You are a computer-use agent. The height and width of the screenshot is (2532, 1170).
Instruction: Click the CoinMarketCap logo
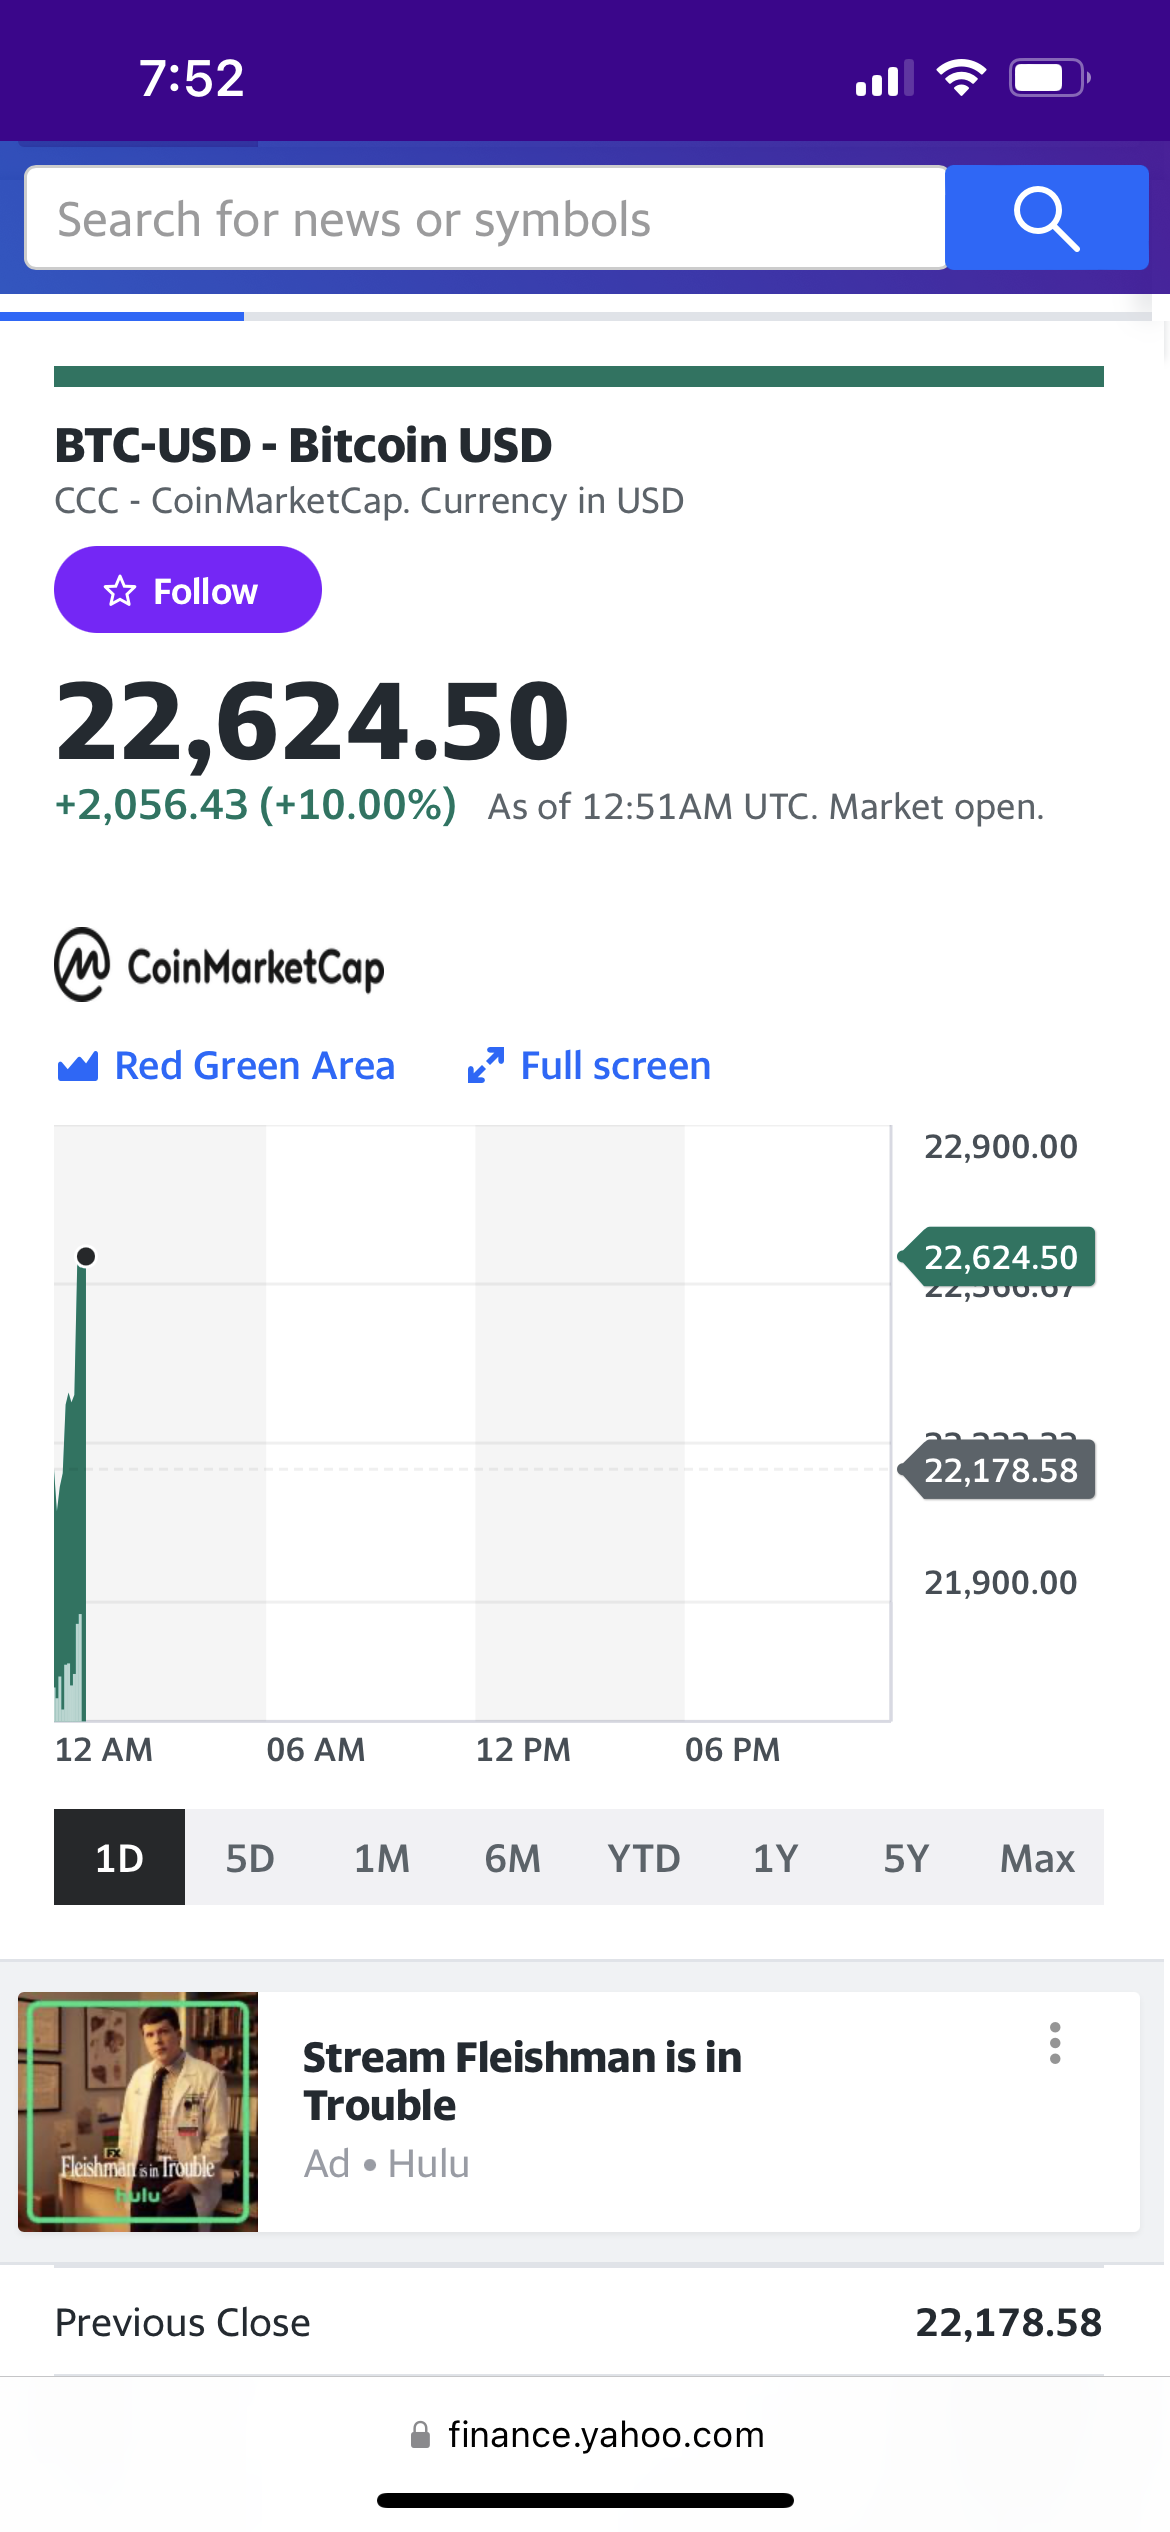[x=219, y=966]
